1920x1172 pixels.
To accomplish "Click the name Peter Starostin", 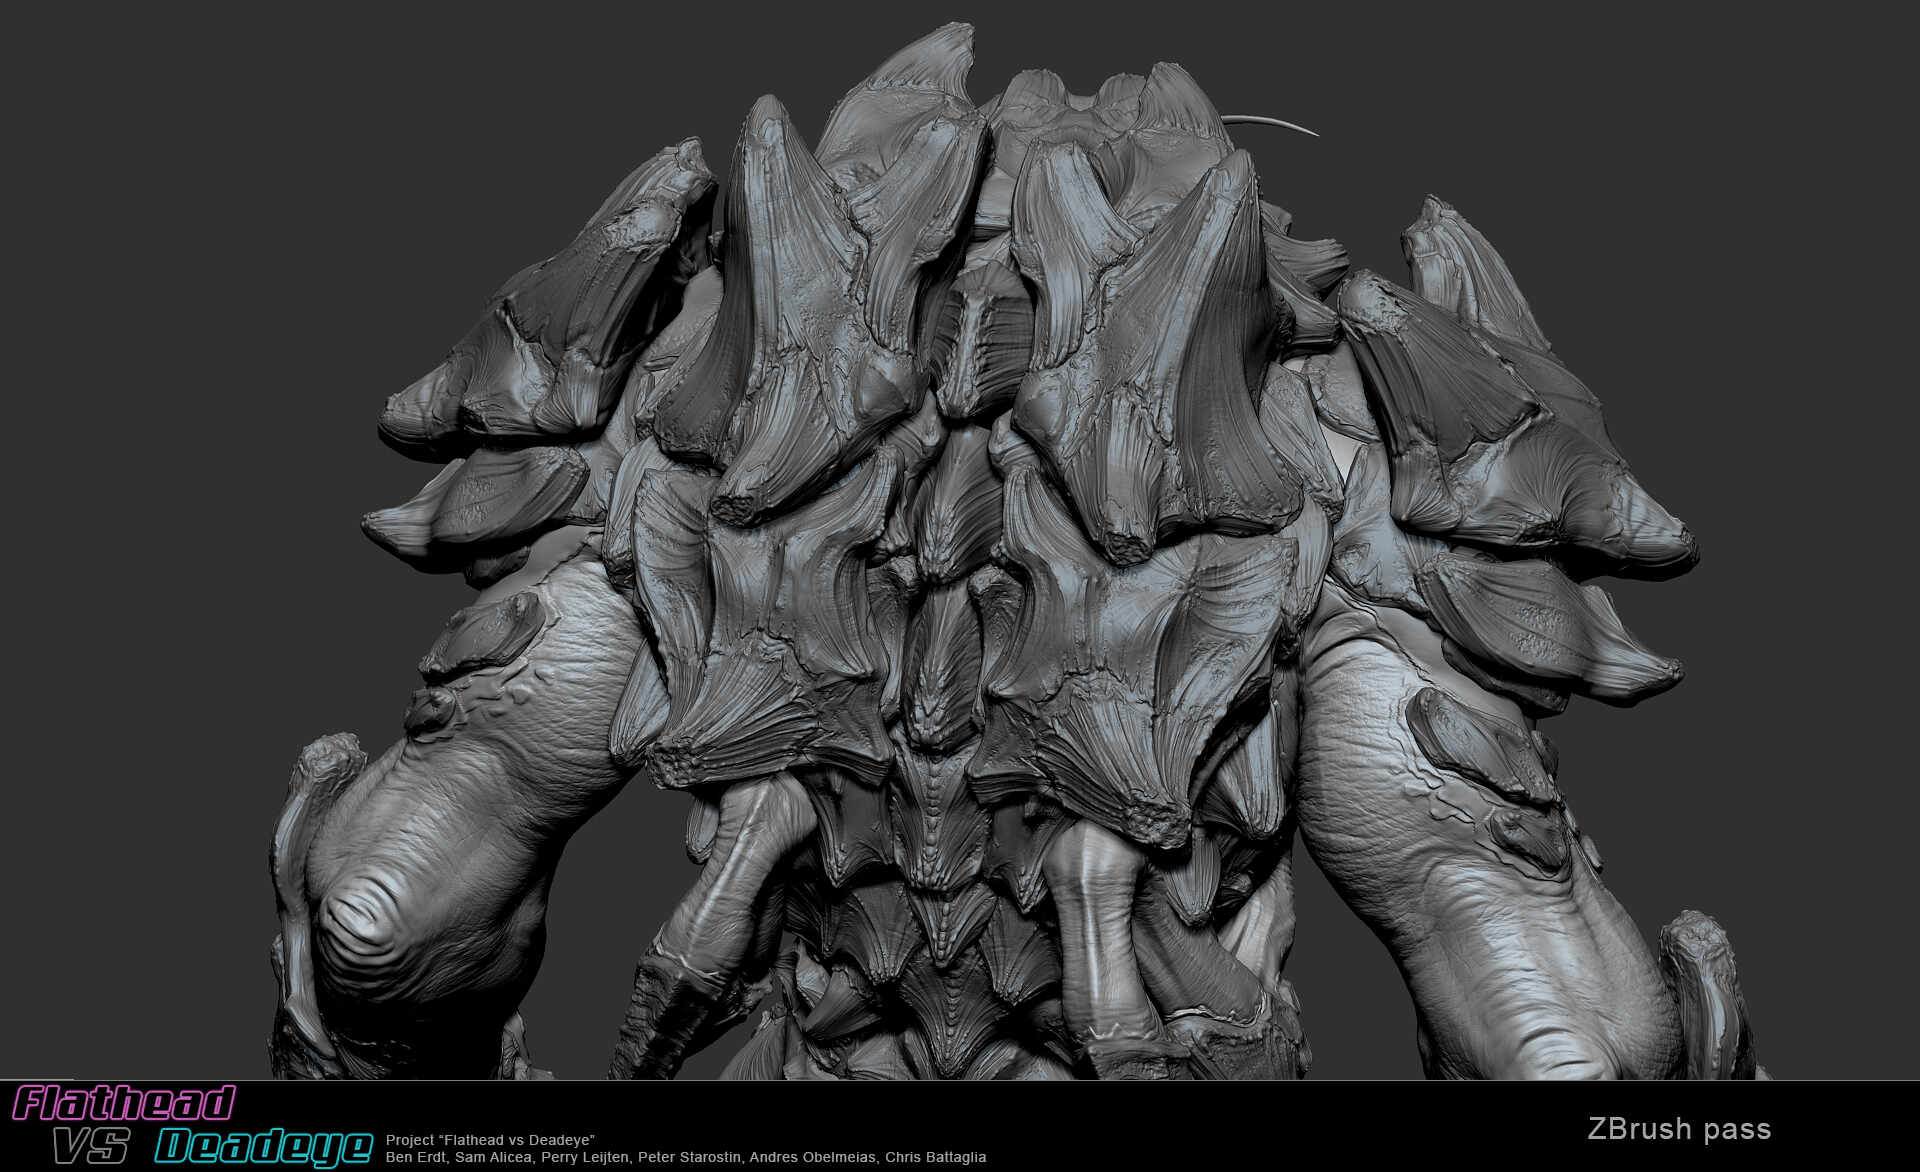I will (691, 1157).
